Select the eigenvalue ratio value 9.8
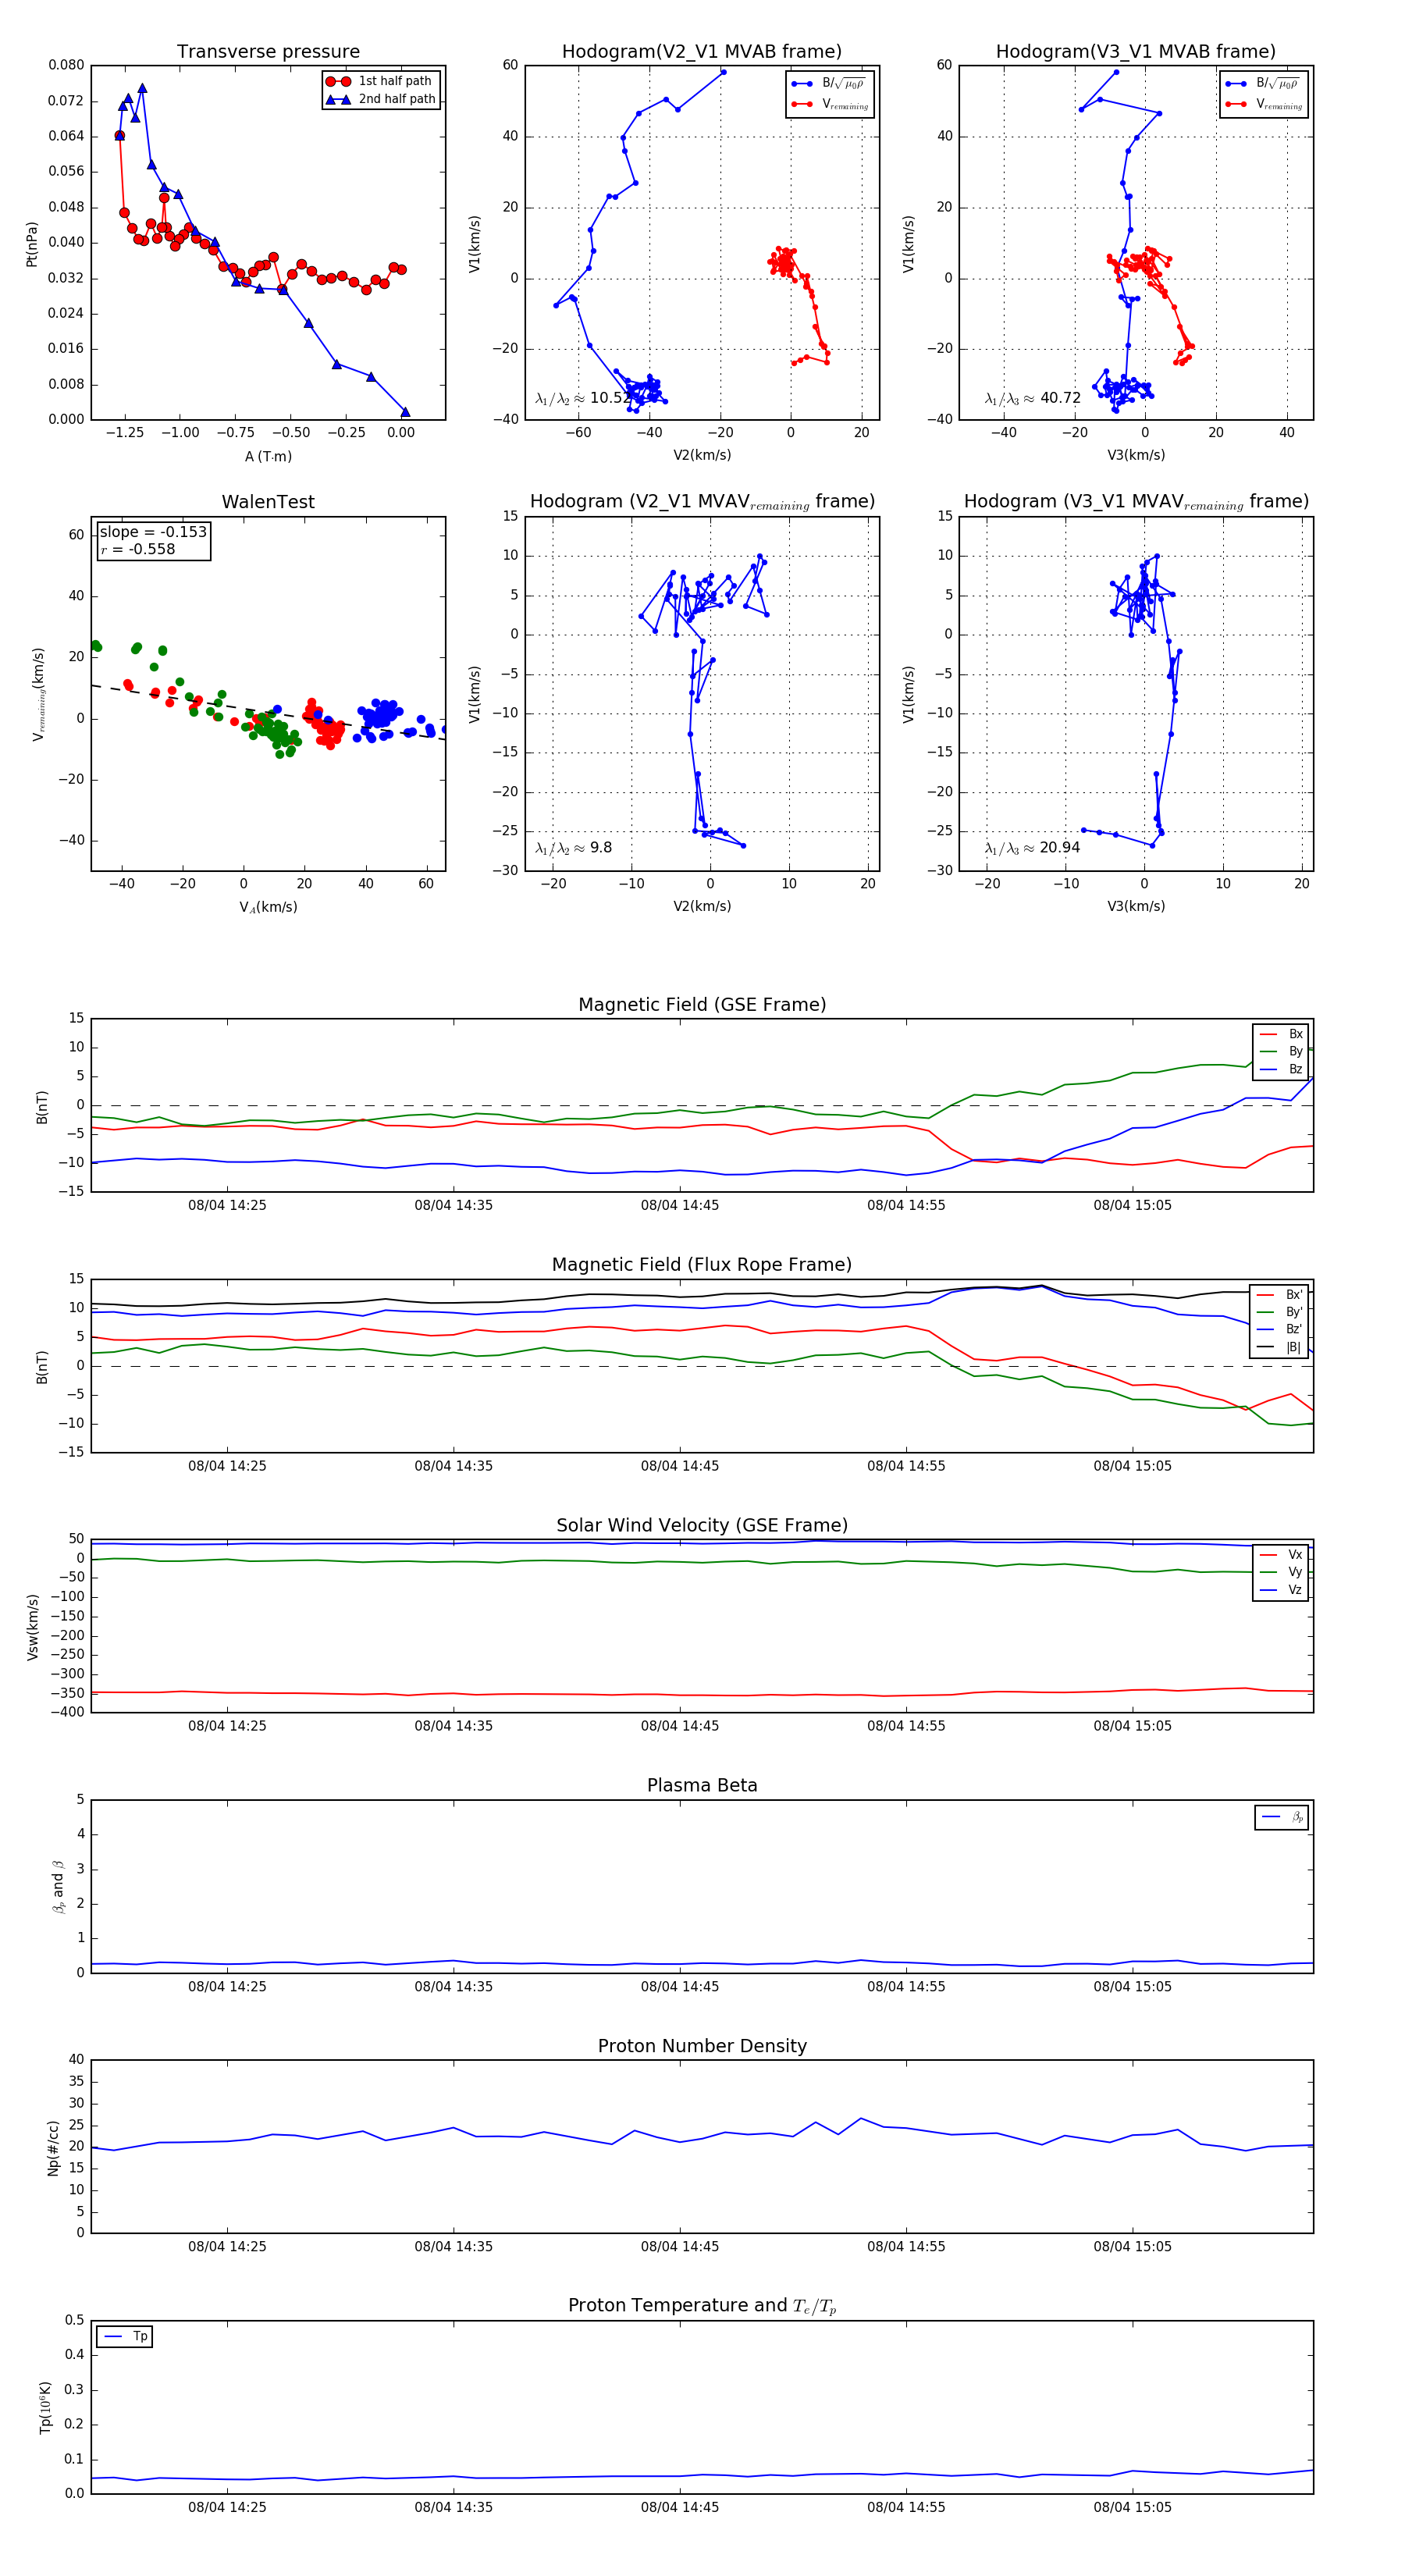Screen dimensions: 1405x2576 point(601,848)
